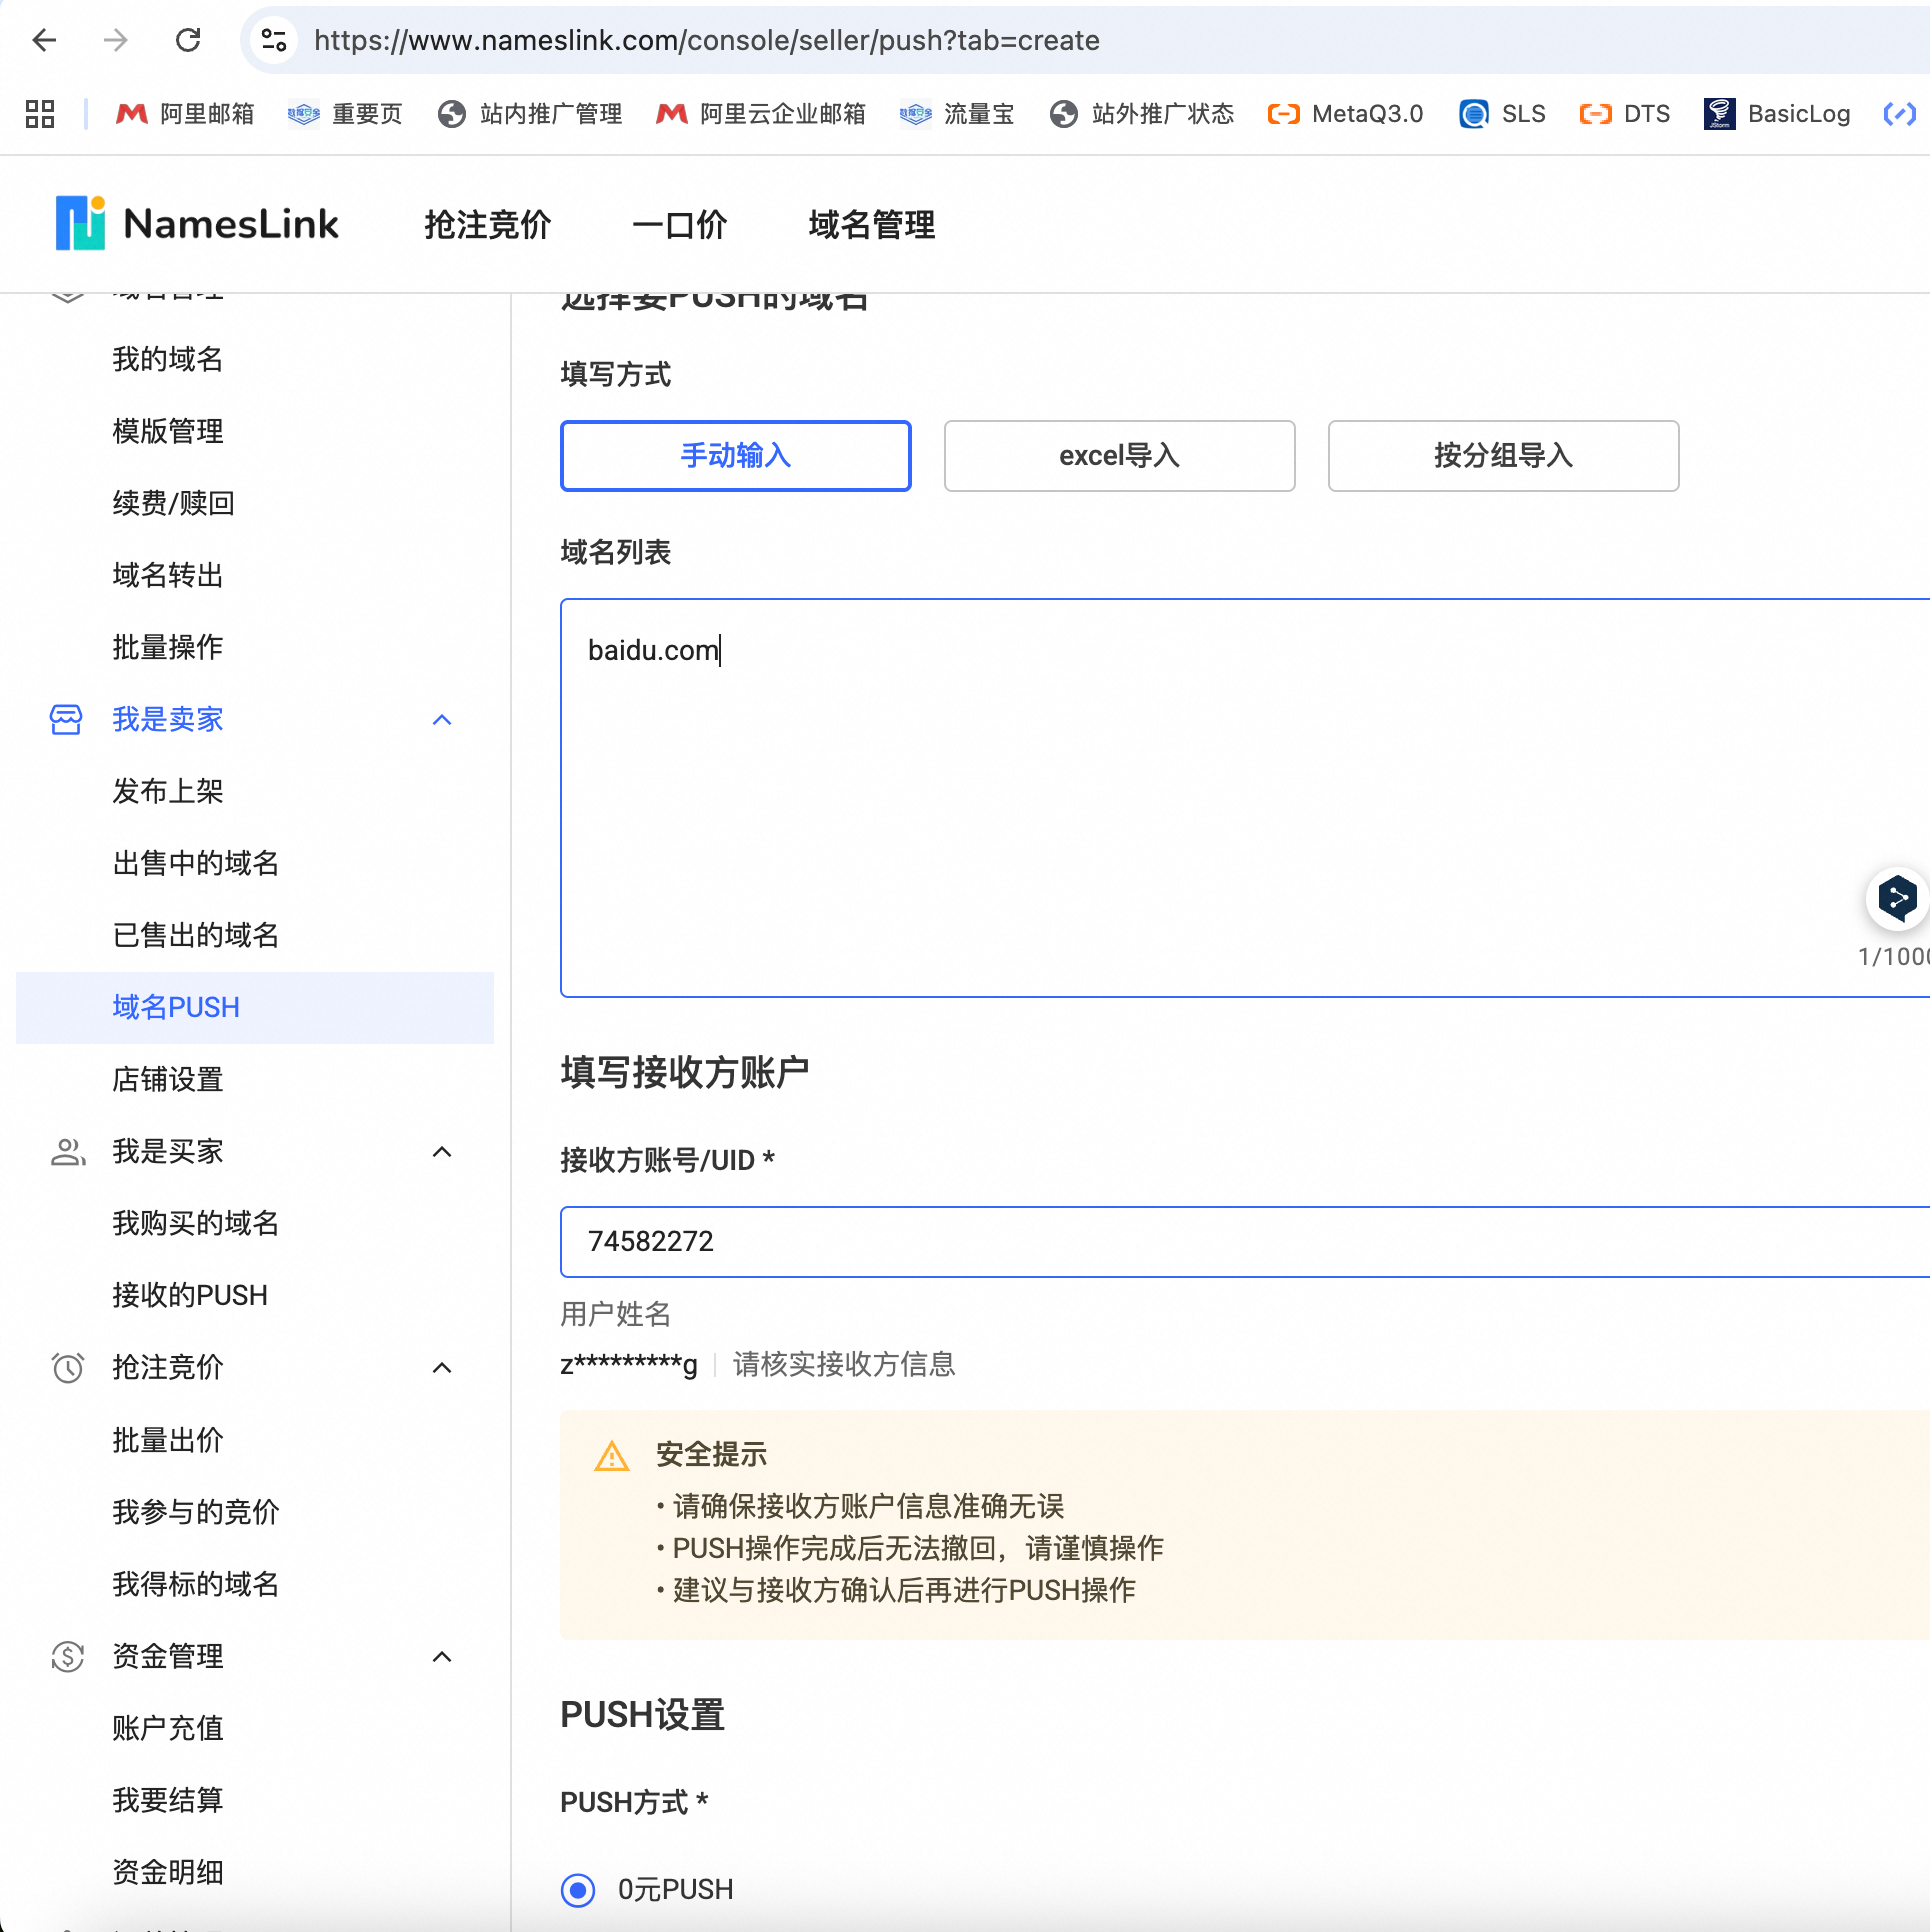The width and height of the screenshot is (1930, 1932).
Task: Collapse the 抢注竞价 sidebar section
Action: point(442,1368)
